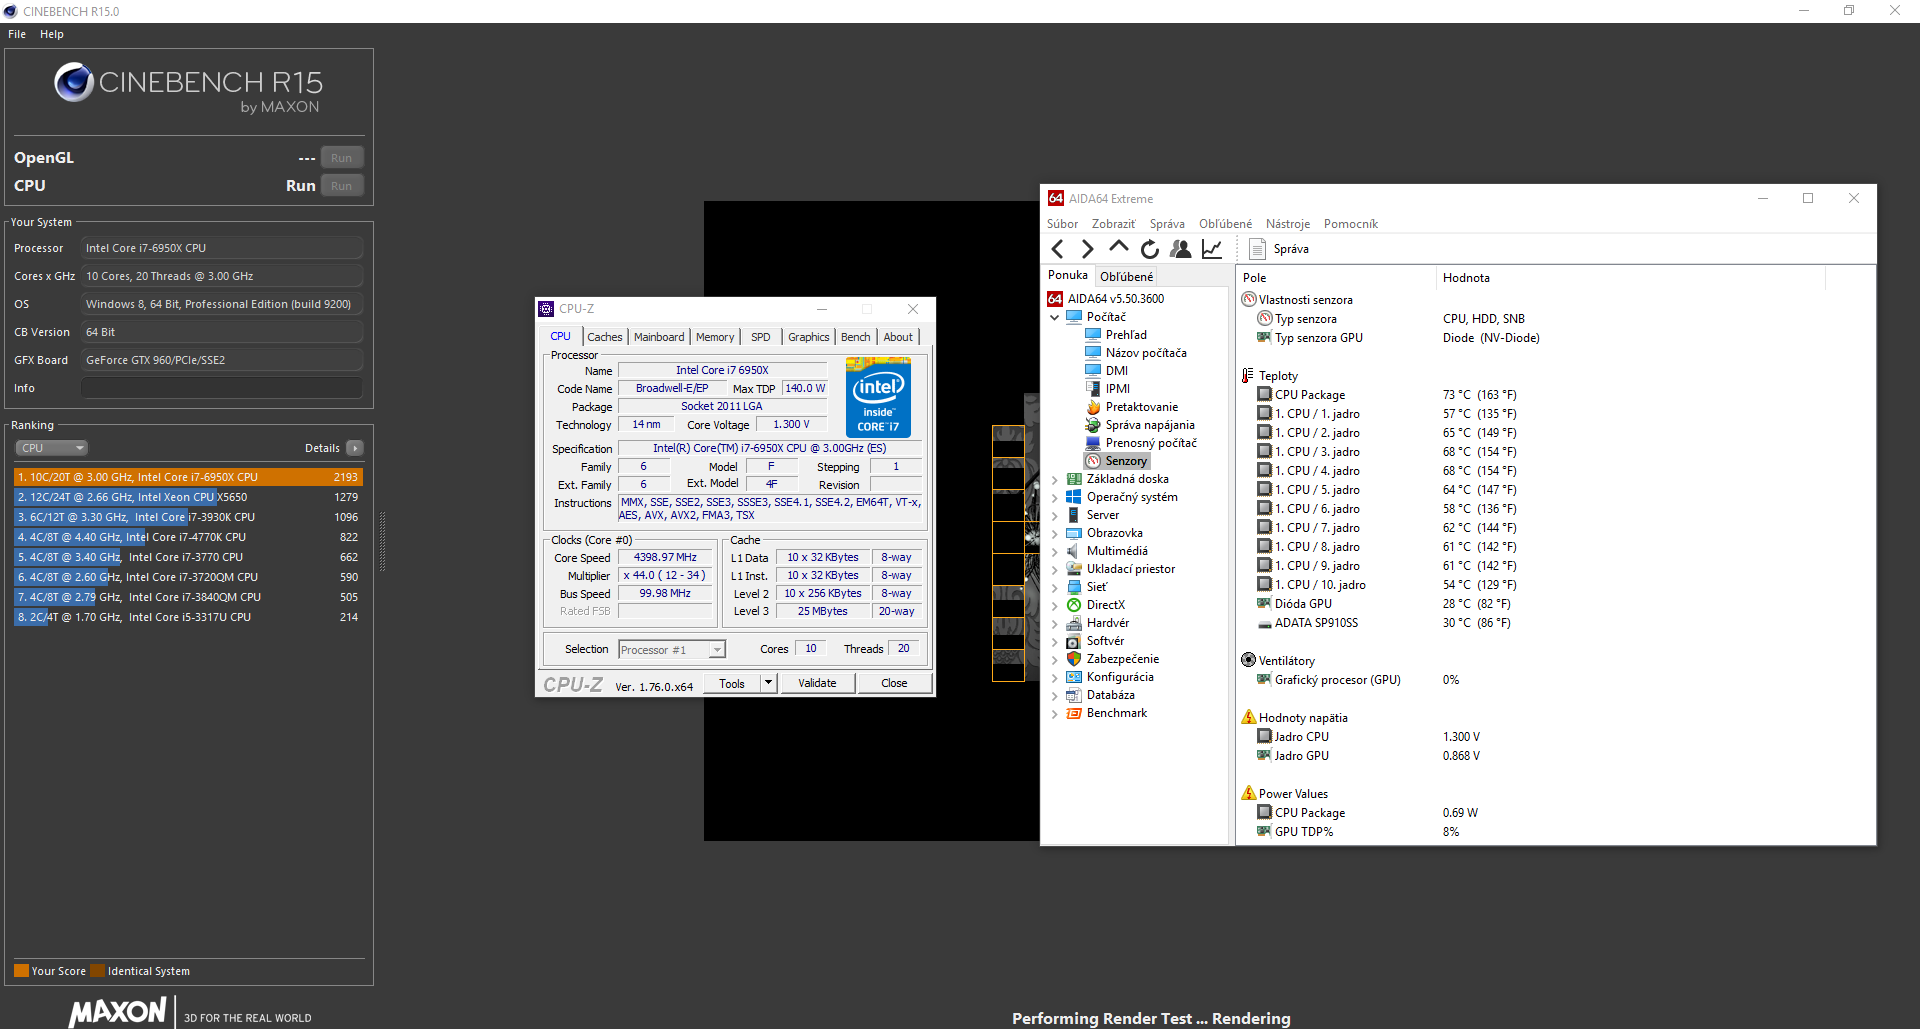Refresh the AIDA64 sensor page
The width and height of the screenshot is (1920, 1029).
(x=1150, y=249)
